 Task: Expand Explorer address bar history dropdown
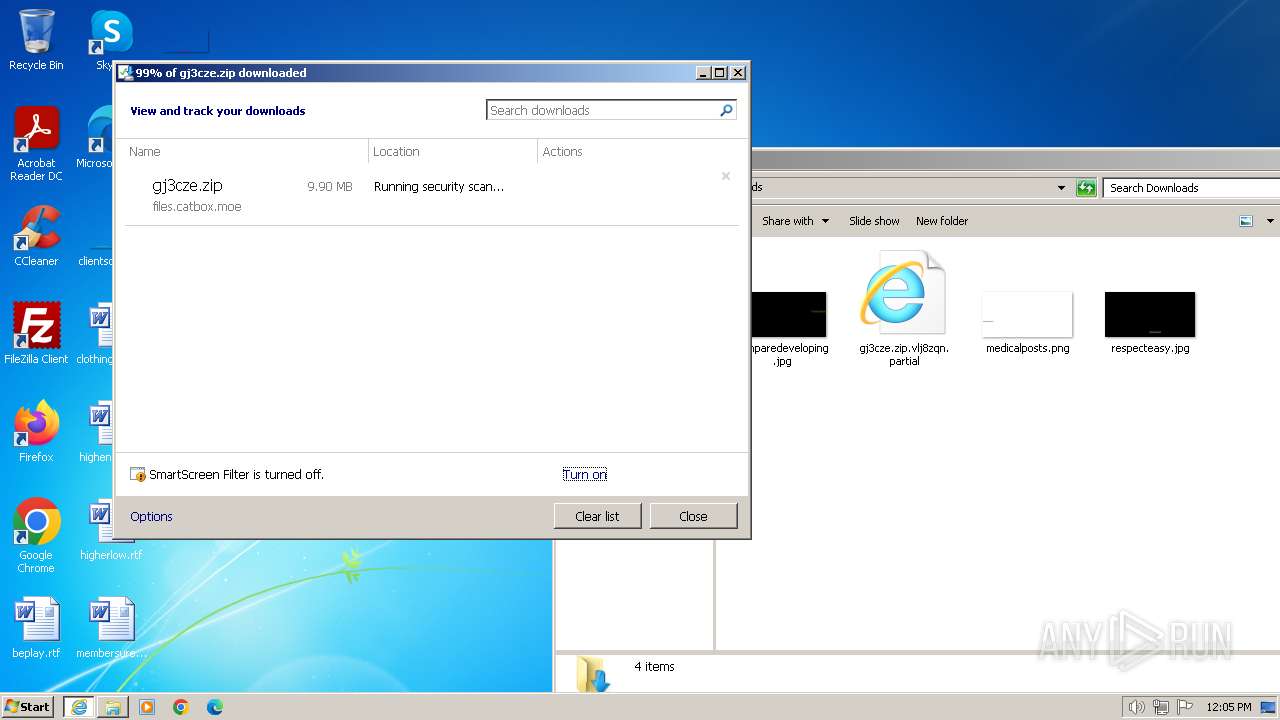click(1061, 187)
